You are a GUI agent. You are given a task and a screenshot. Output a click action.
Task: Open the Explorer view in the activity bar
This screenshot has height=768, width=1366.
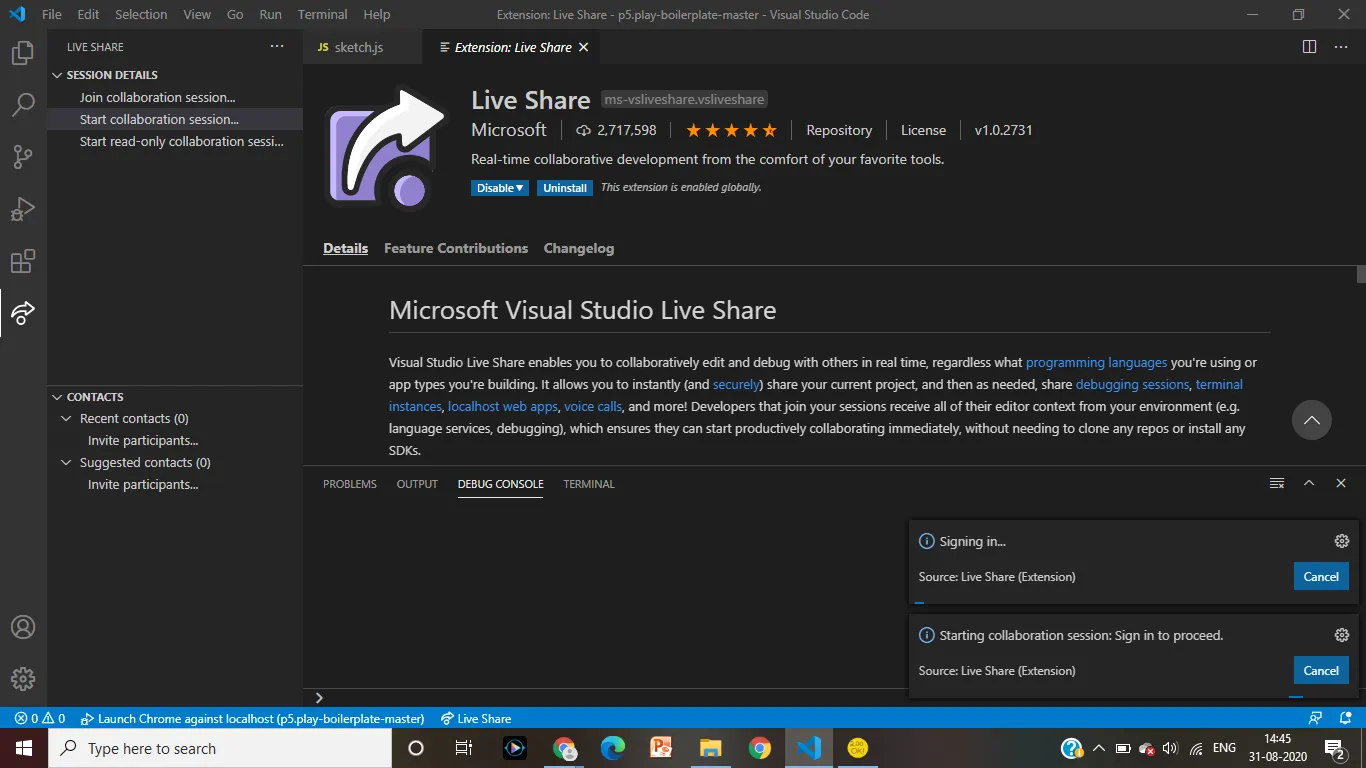22,53
